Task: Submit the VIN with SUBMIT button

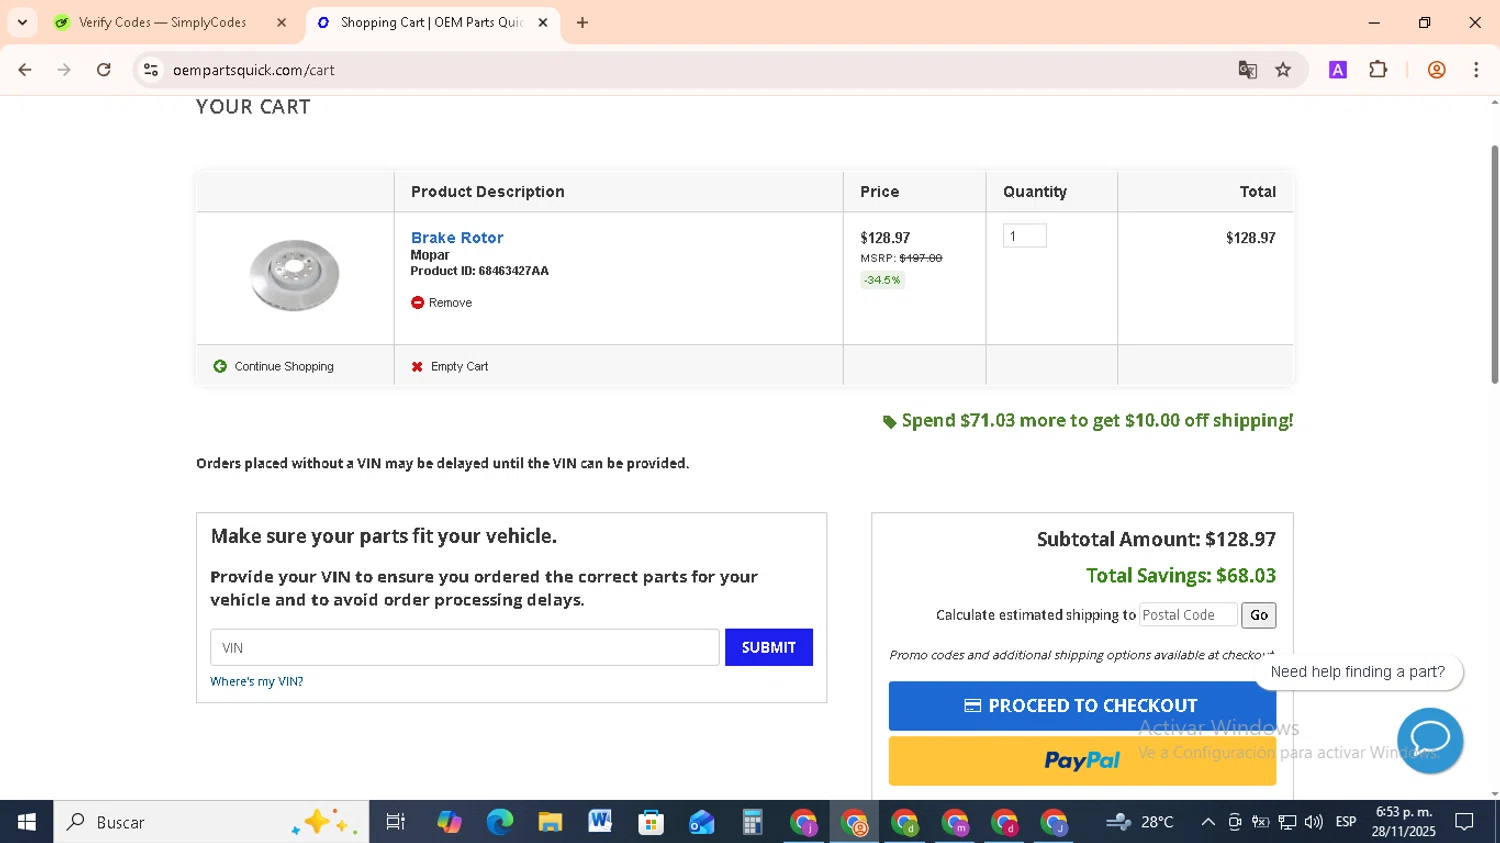Action: point(769,647)
